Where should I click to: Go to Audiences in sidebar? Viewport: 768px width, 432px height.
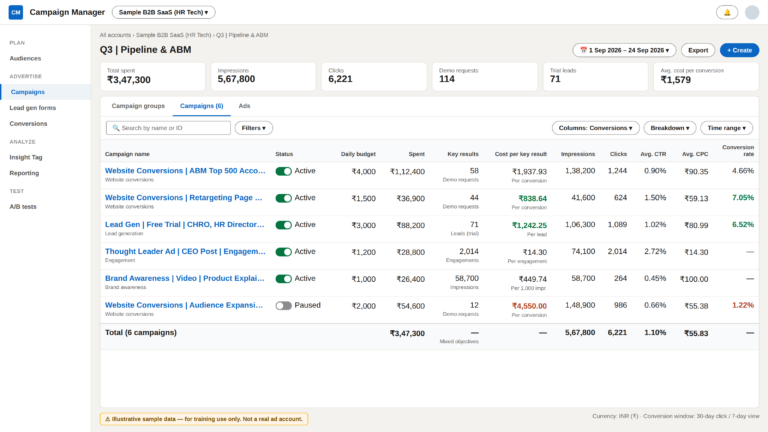(25, 58)
